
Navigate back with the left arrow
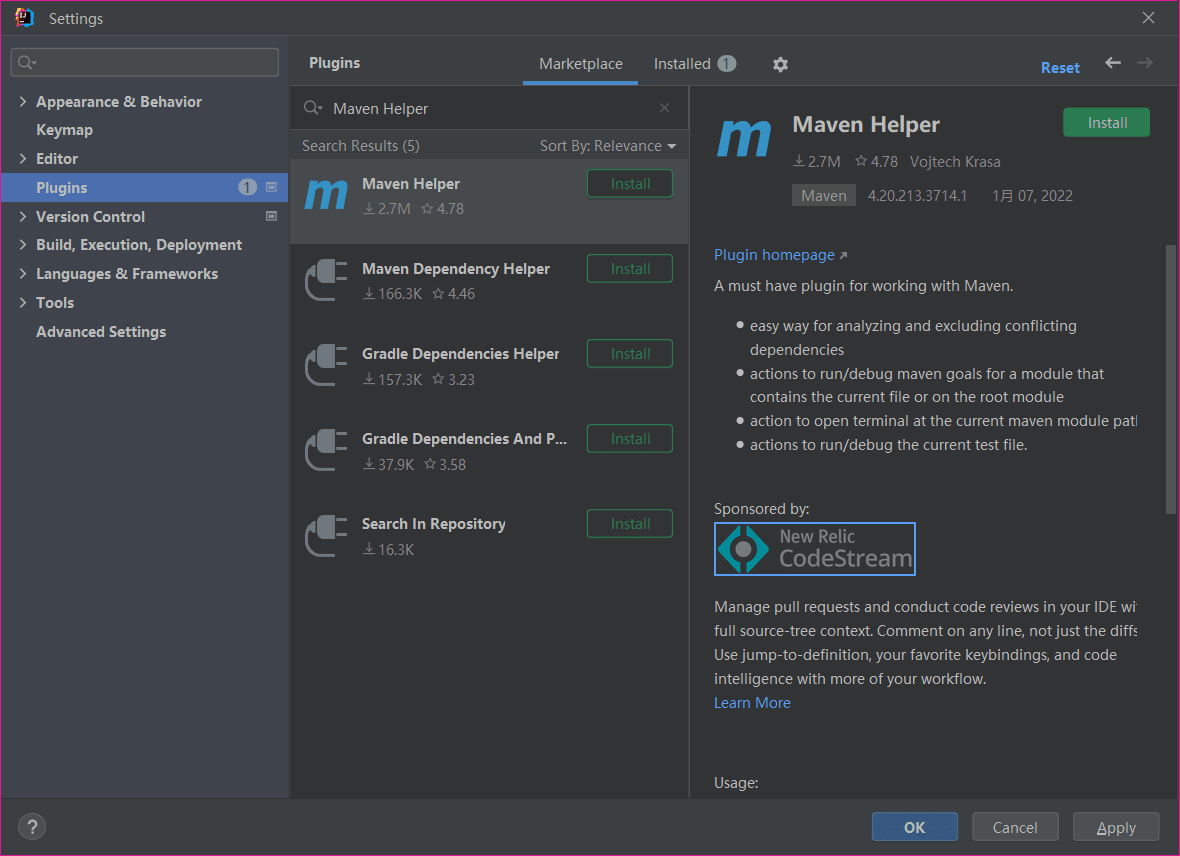click(1113, 63)
